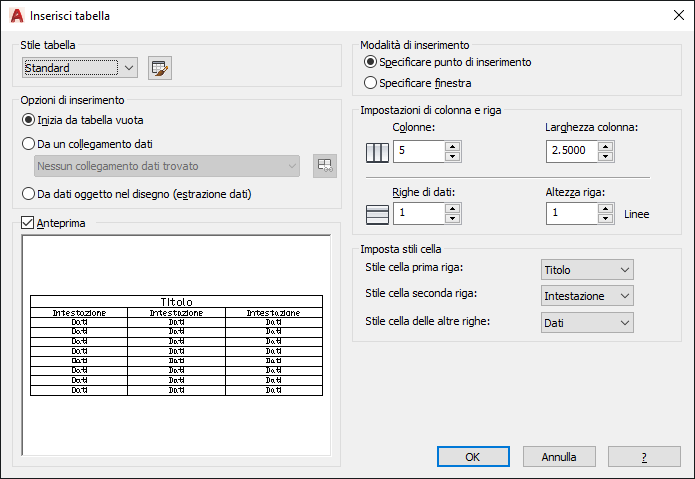Open the Stile tabella Standard dropdown
The image size is (695, 479).
coord(80,68)
